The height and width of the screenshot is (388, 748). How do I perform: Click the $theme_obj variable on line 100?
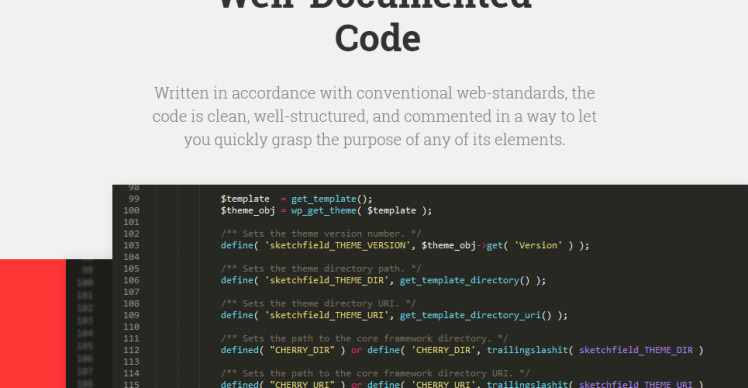[x=248, y=210]
